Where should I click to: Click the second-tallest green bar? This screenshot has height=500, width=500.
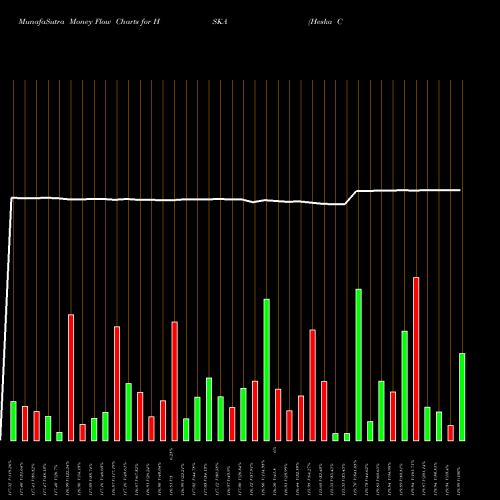(x=267, y=370)
